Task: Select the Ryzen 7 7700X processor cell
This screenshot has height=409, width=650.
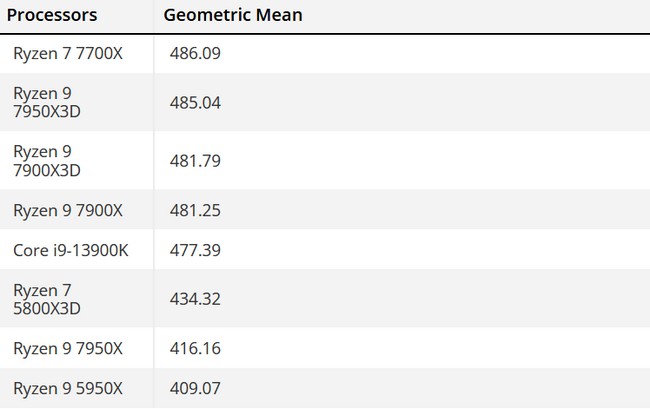Action: [x=68, y=54]
